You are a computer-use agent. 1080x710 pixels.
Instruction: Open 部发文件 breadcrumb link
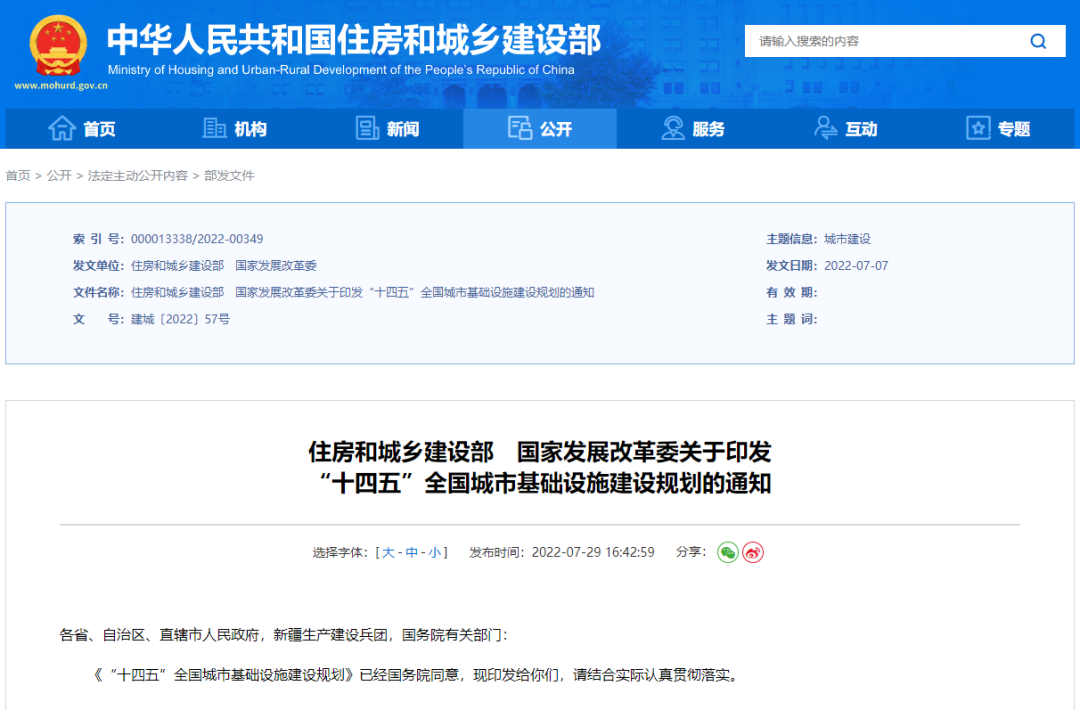pos(229,176)
